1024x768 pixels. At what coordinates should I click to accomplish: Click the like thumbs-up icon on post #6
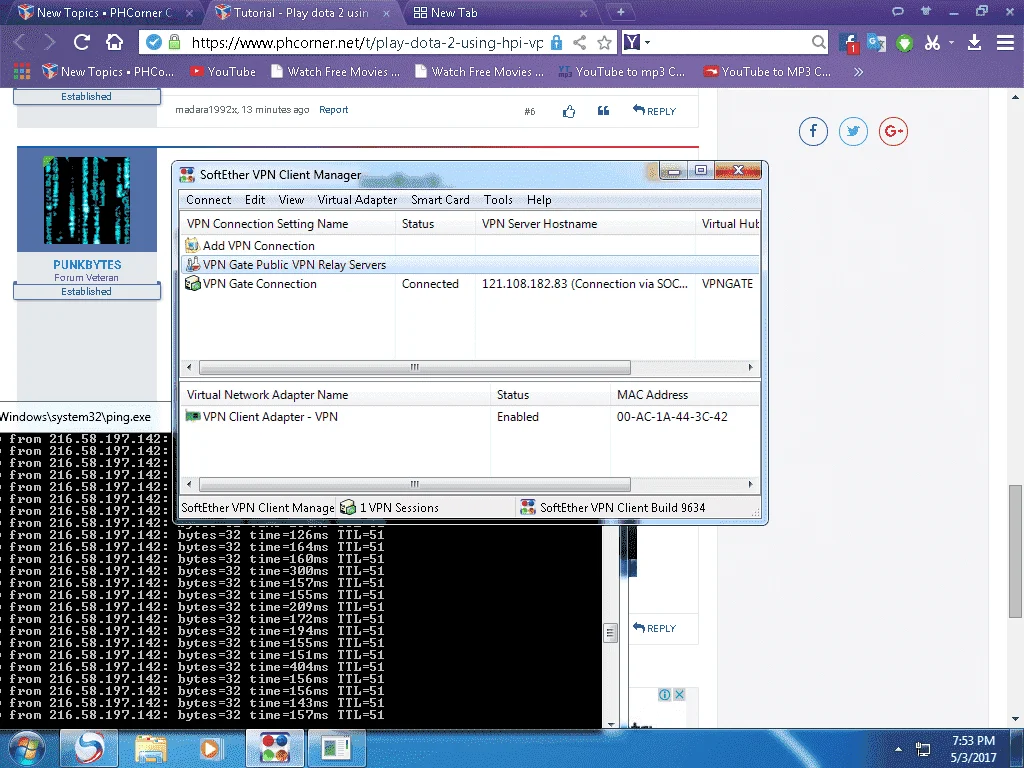click(x=569, y=112)
